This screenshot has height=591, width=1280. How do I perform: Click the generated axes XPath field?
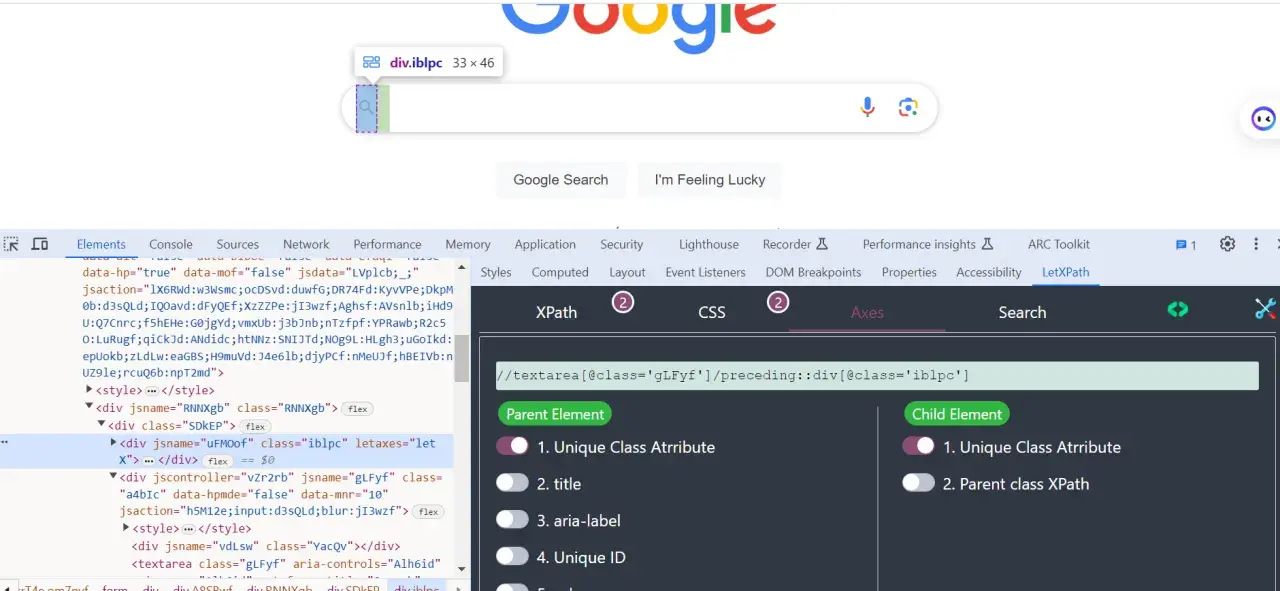877,376
